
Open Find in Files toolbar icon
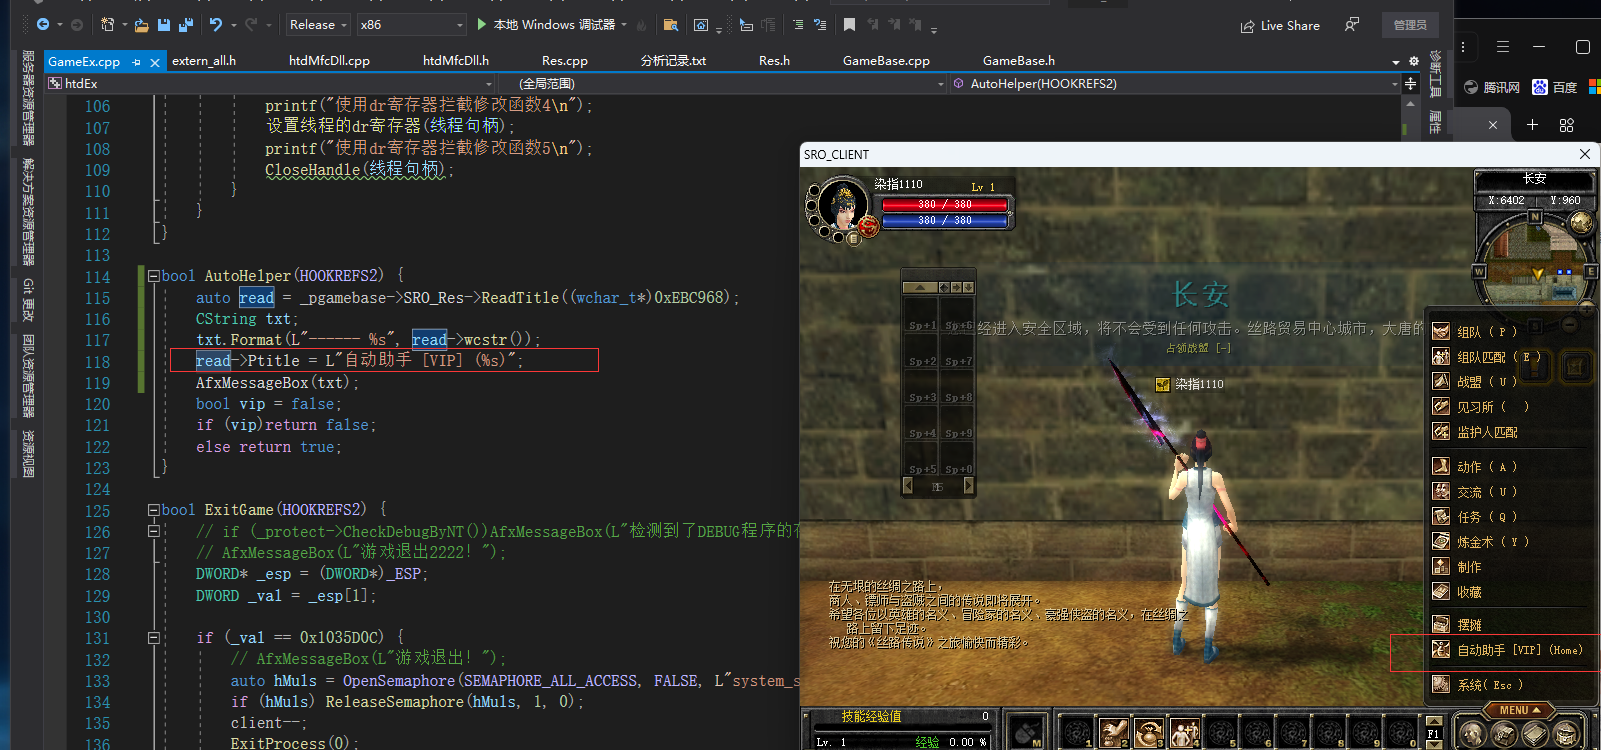(x=671, y=25)
